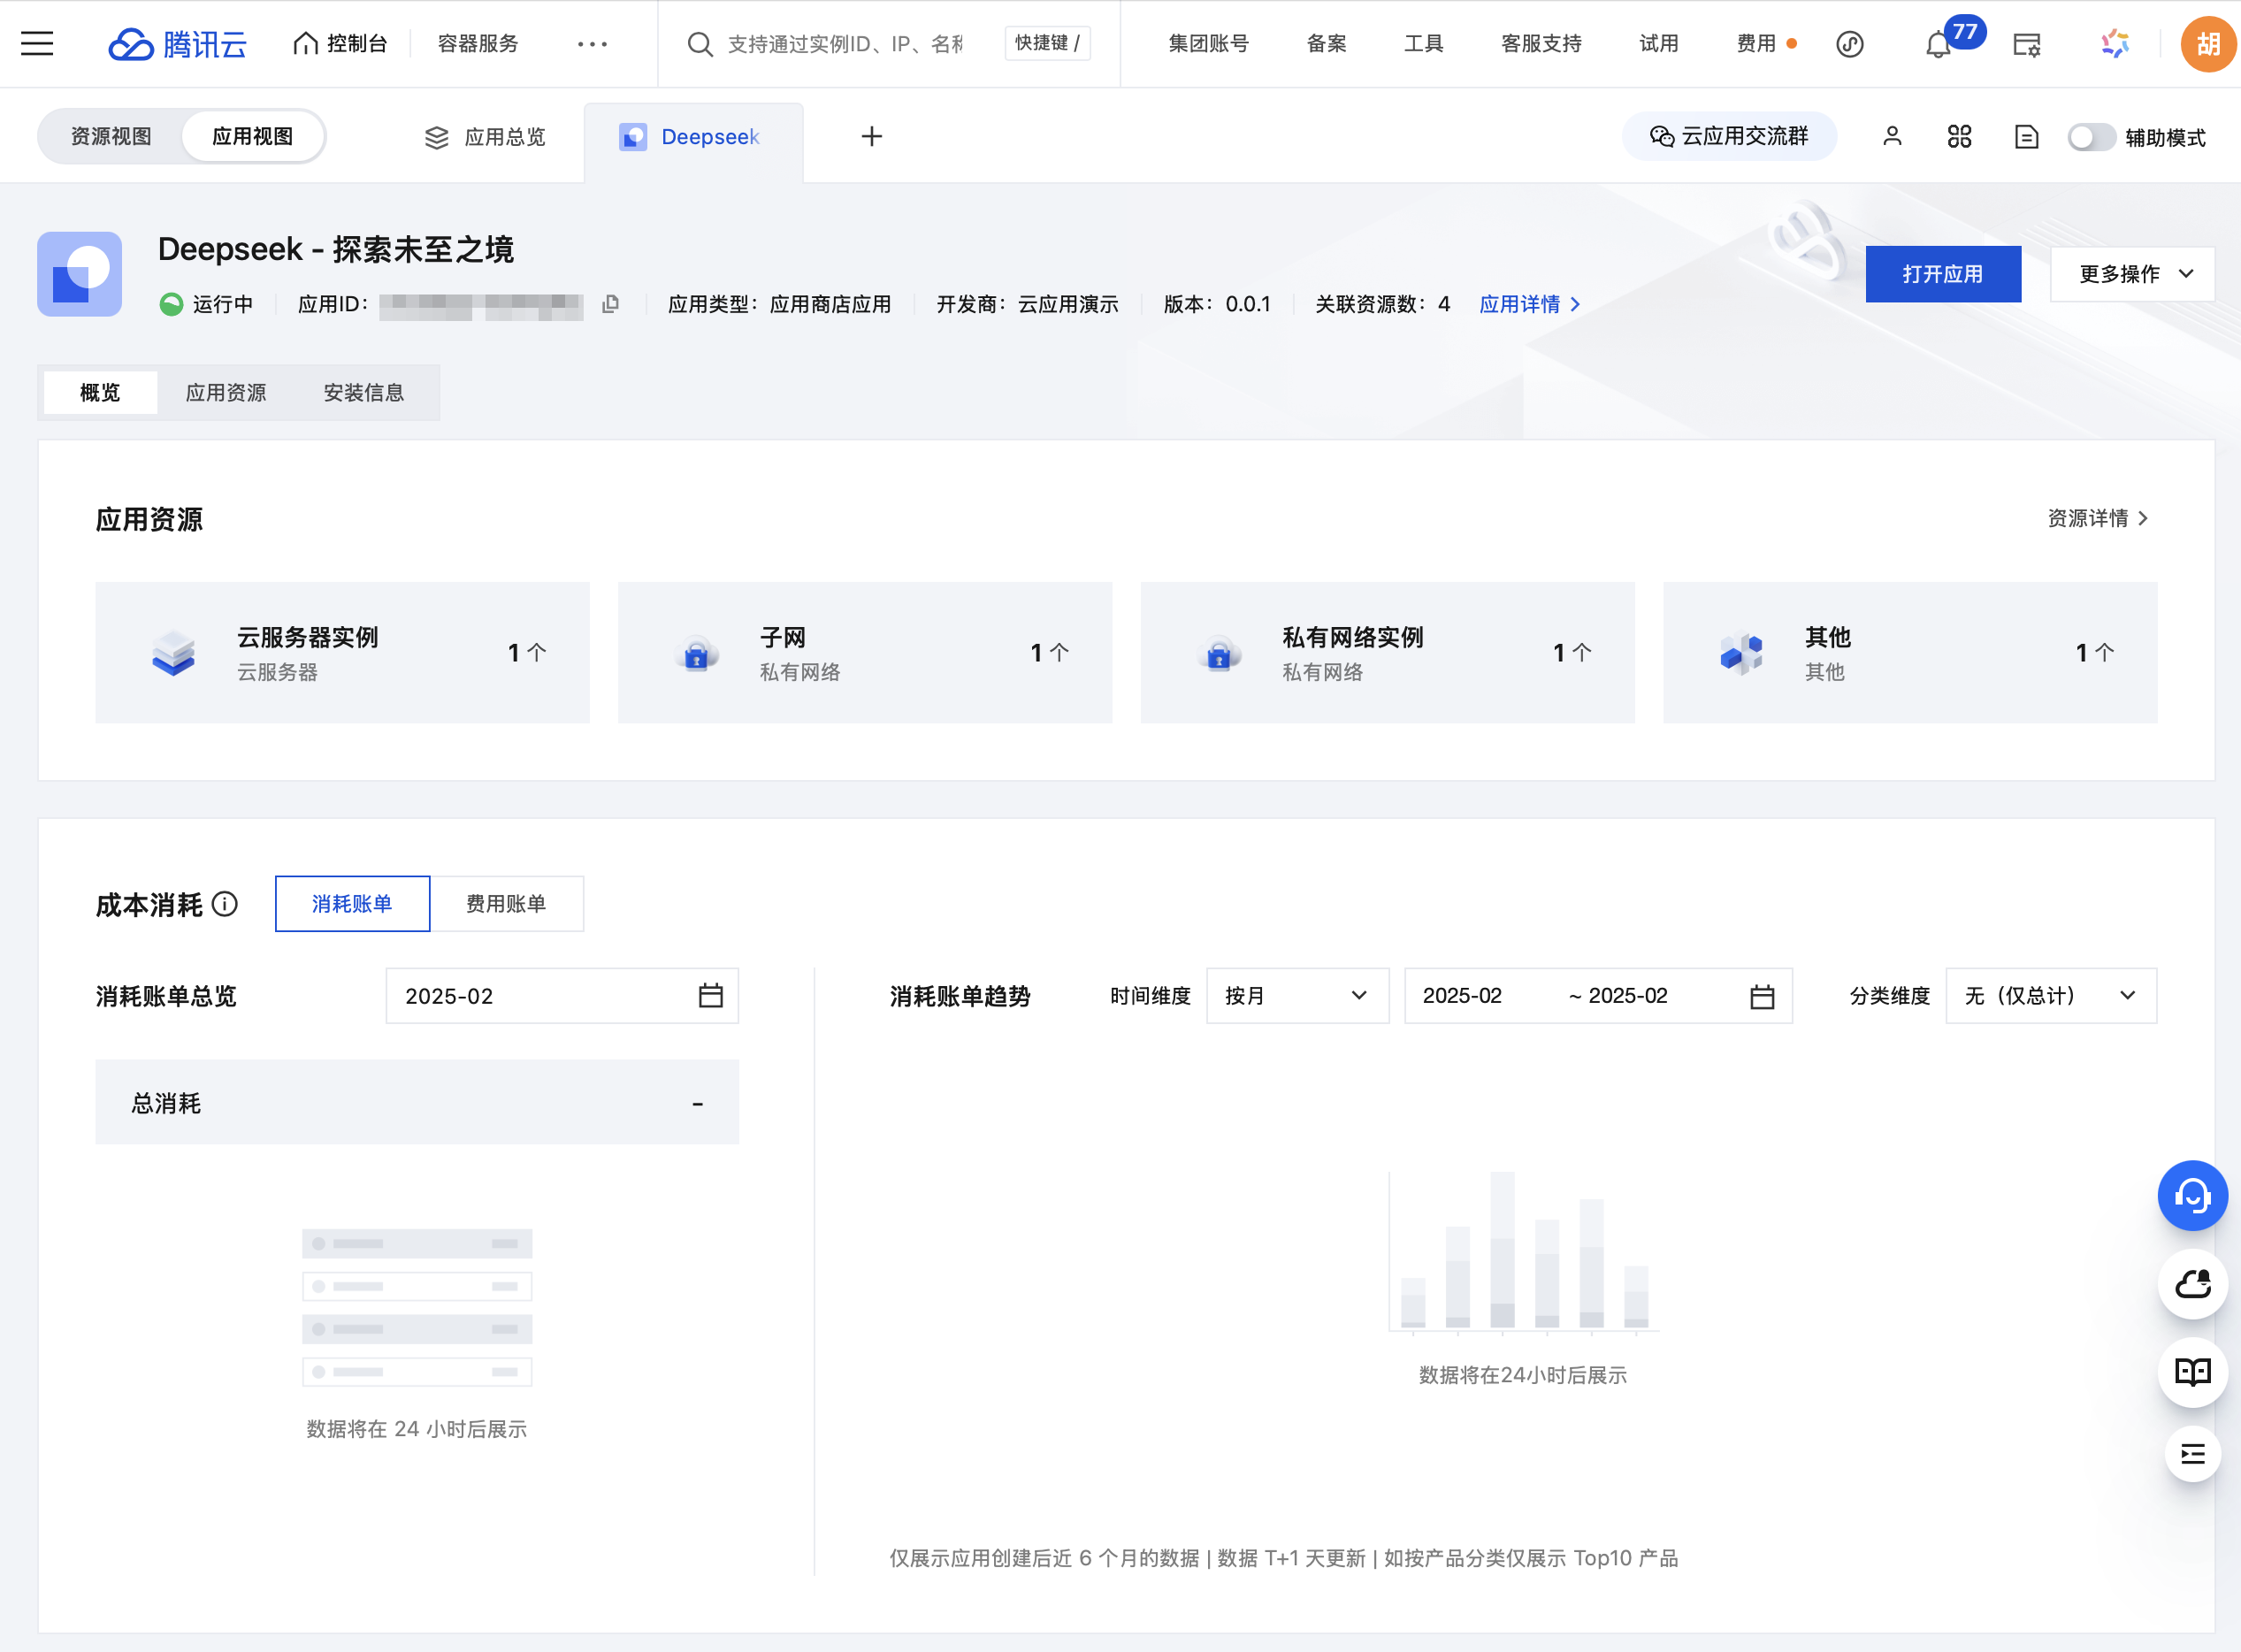Click calendar icon in 2025-02 overview field
This screenshot has width=2241, height=1652.
(711, 996)
